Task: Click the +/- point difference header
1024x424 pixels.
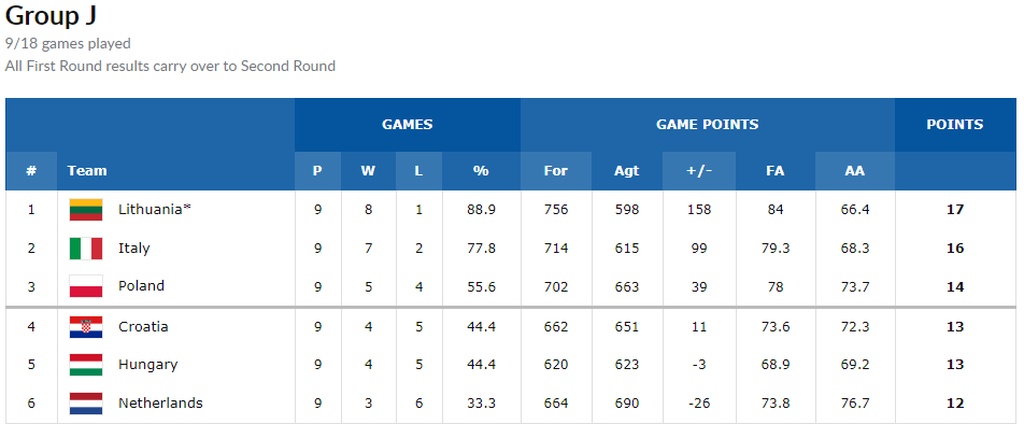Action: tap(699, 171)
